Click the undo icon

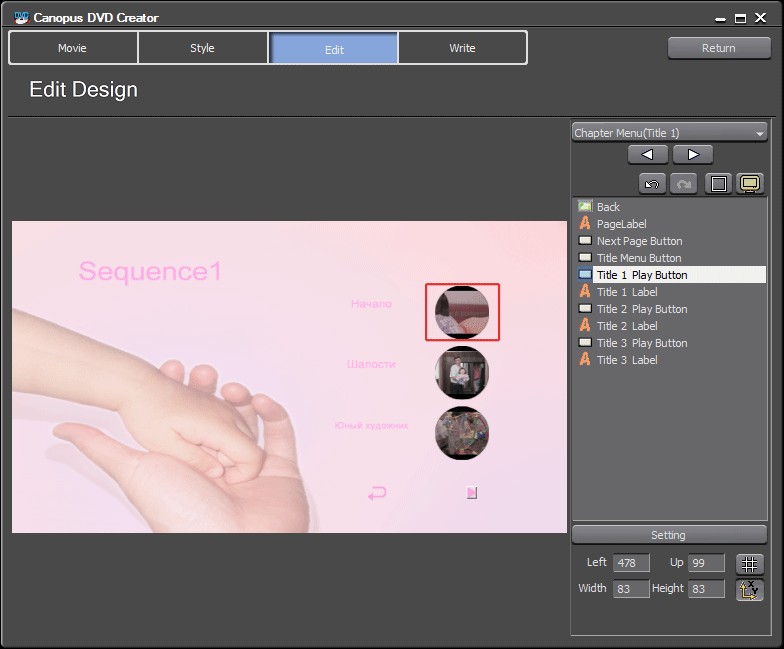pos(652,184)
